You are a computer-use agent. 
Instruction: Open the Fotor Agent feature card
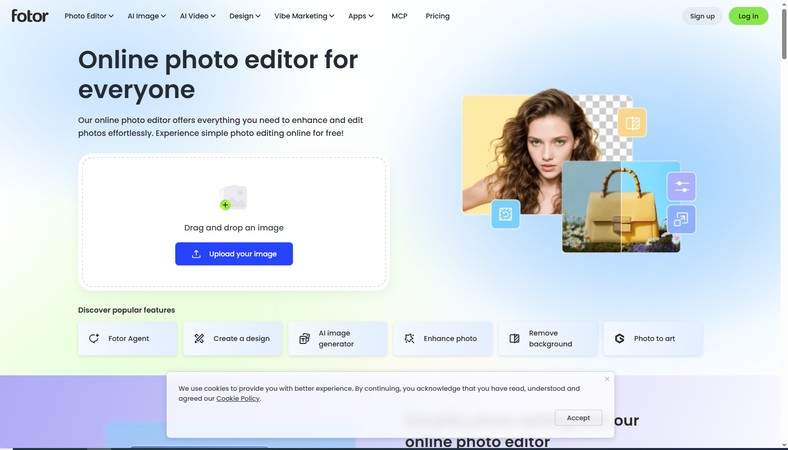click(x=128, y=338)
